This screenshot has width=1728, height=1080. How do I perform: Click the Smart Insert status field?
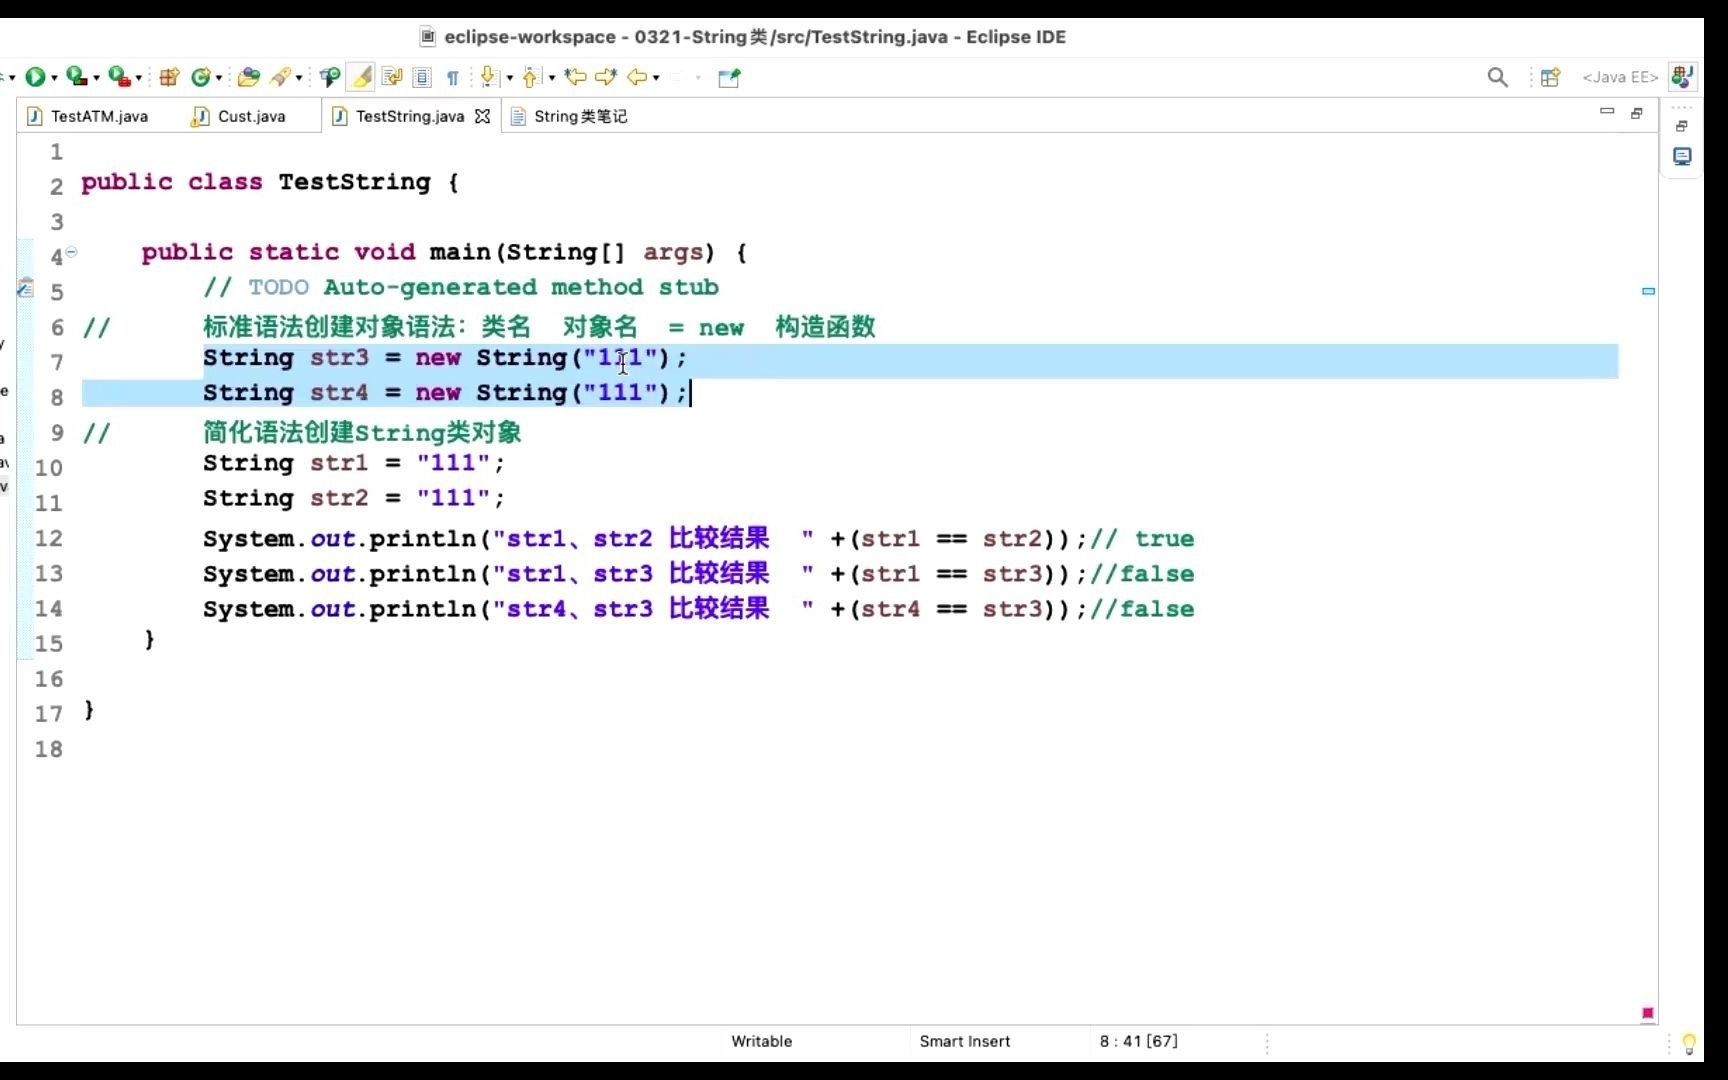click(964, 1041)
